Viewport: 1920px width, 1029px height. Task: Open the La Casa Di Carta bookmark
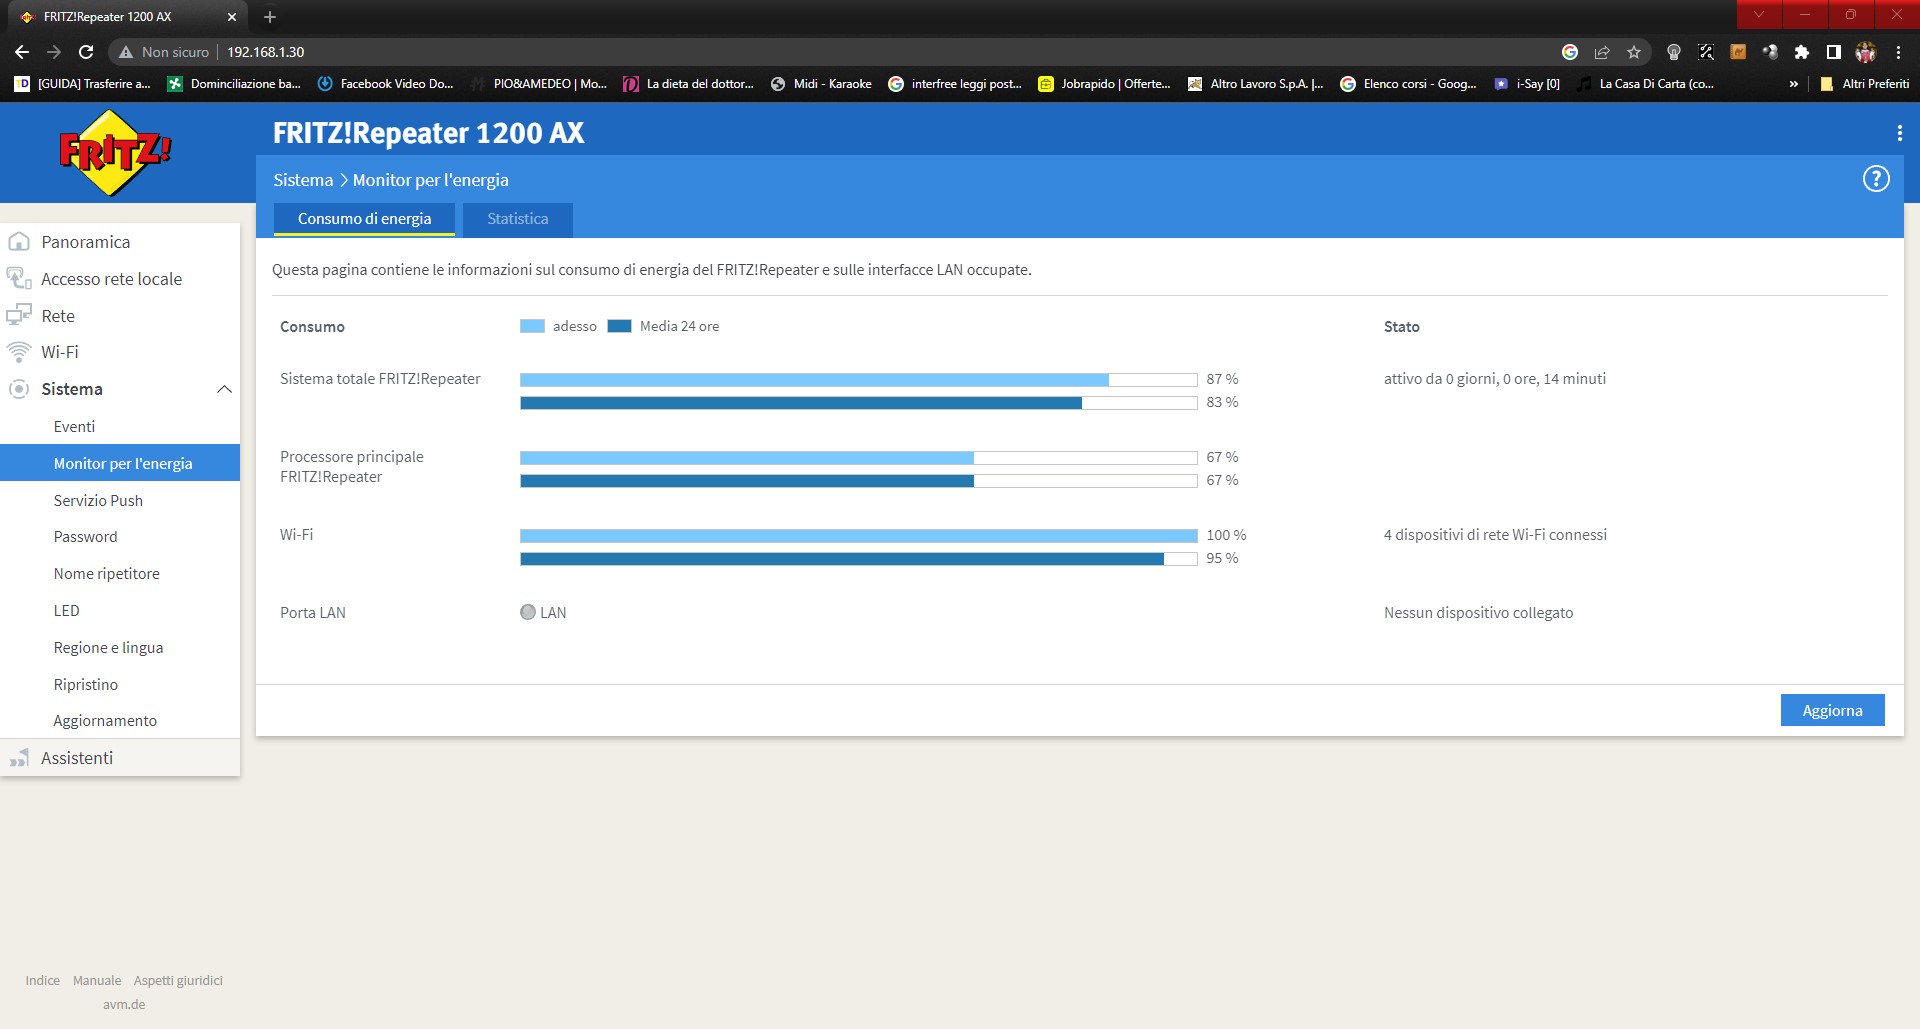click(x=1646, y=84)
